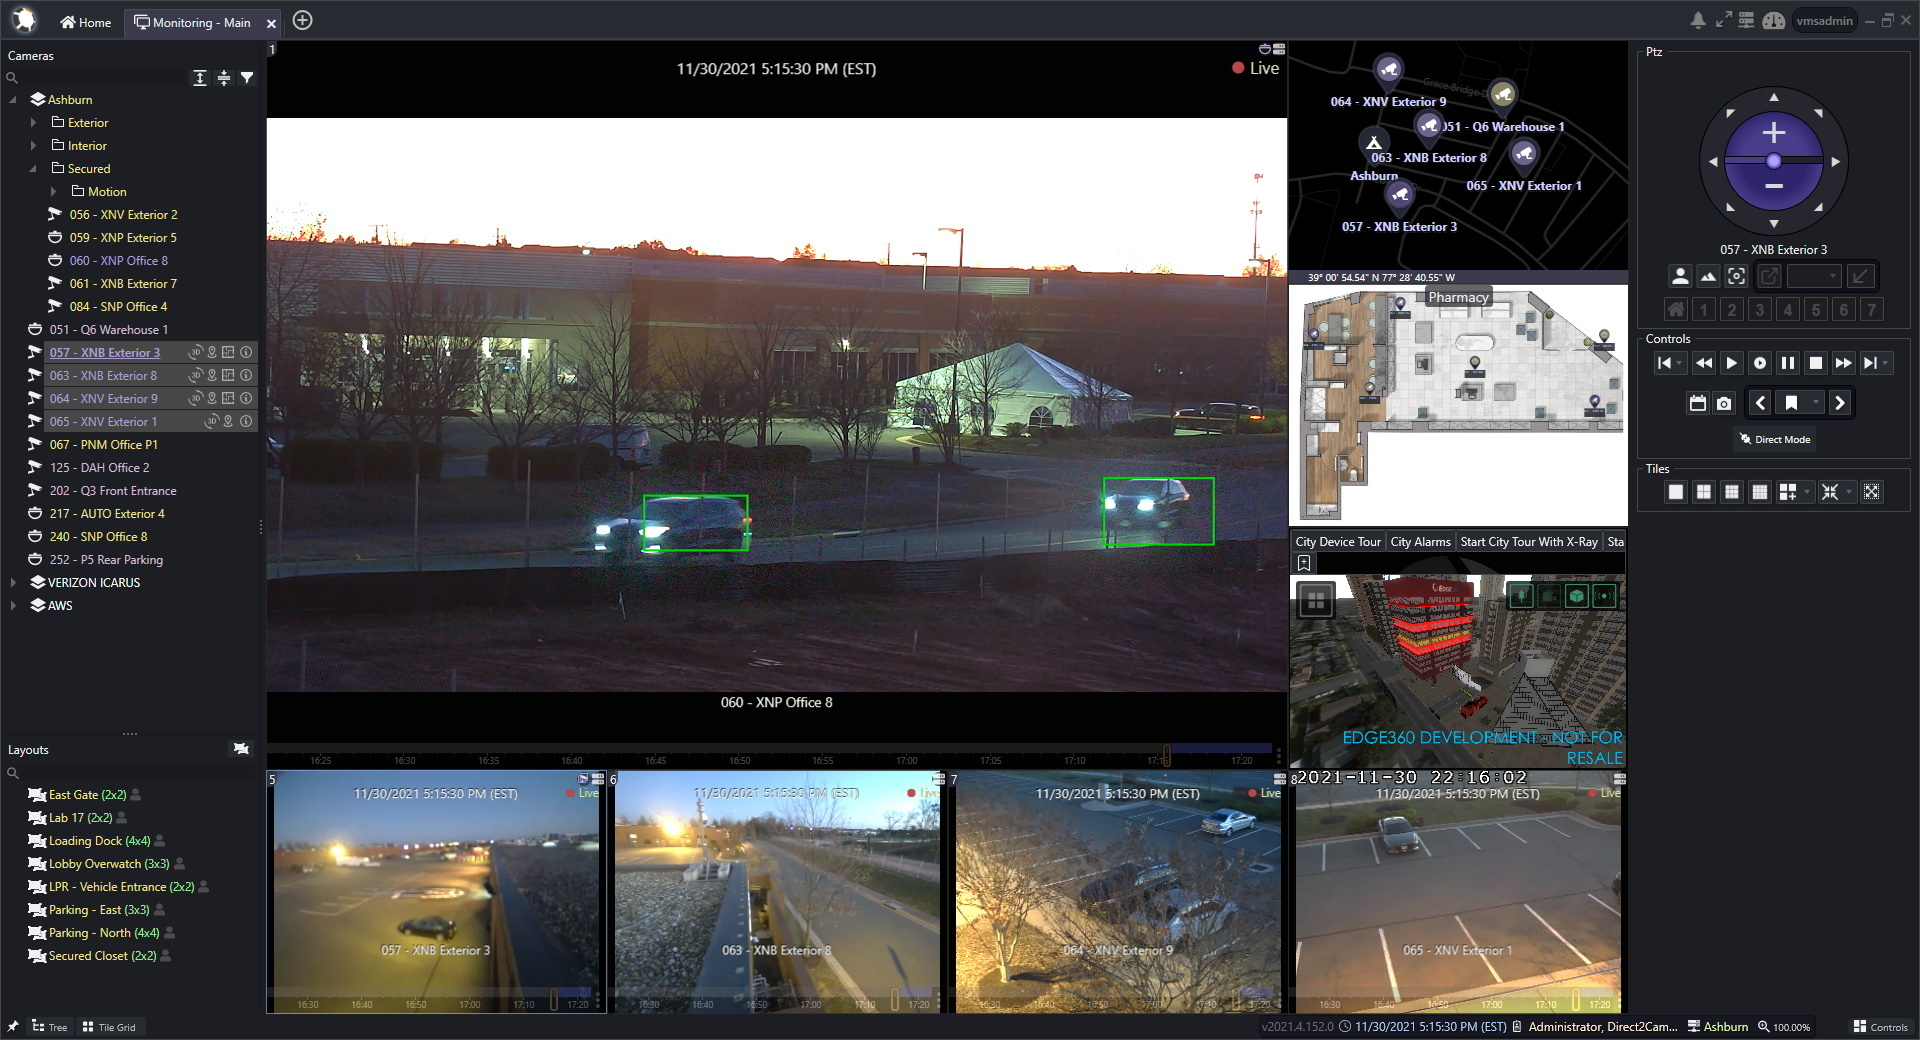Filter the camera list with the funnel icon
The width and height of the screenshot is (1920, 1040).
[x=247, y=77]
